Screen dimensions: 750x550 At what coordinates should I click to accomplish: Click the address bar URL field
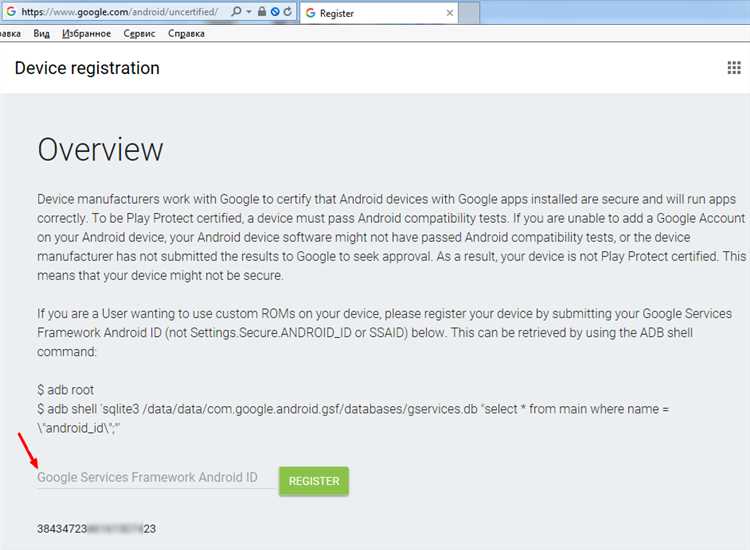(120, 12)
